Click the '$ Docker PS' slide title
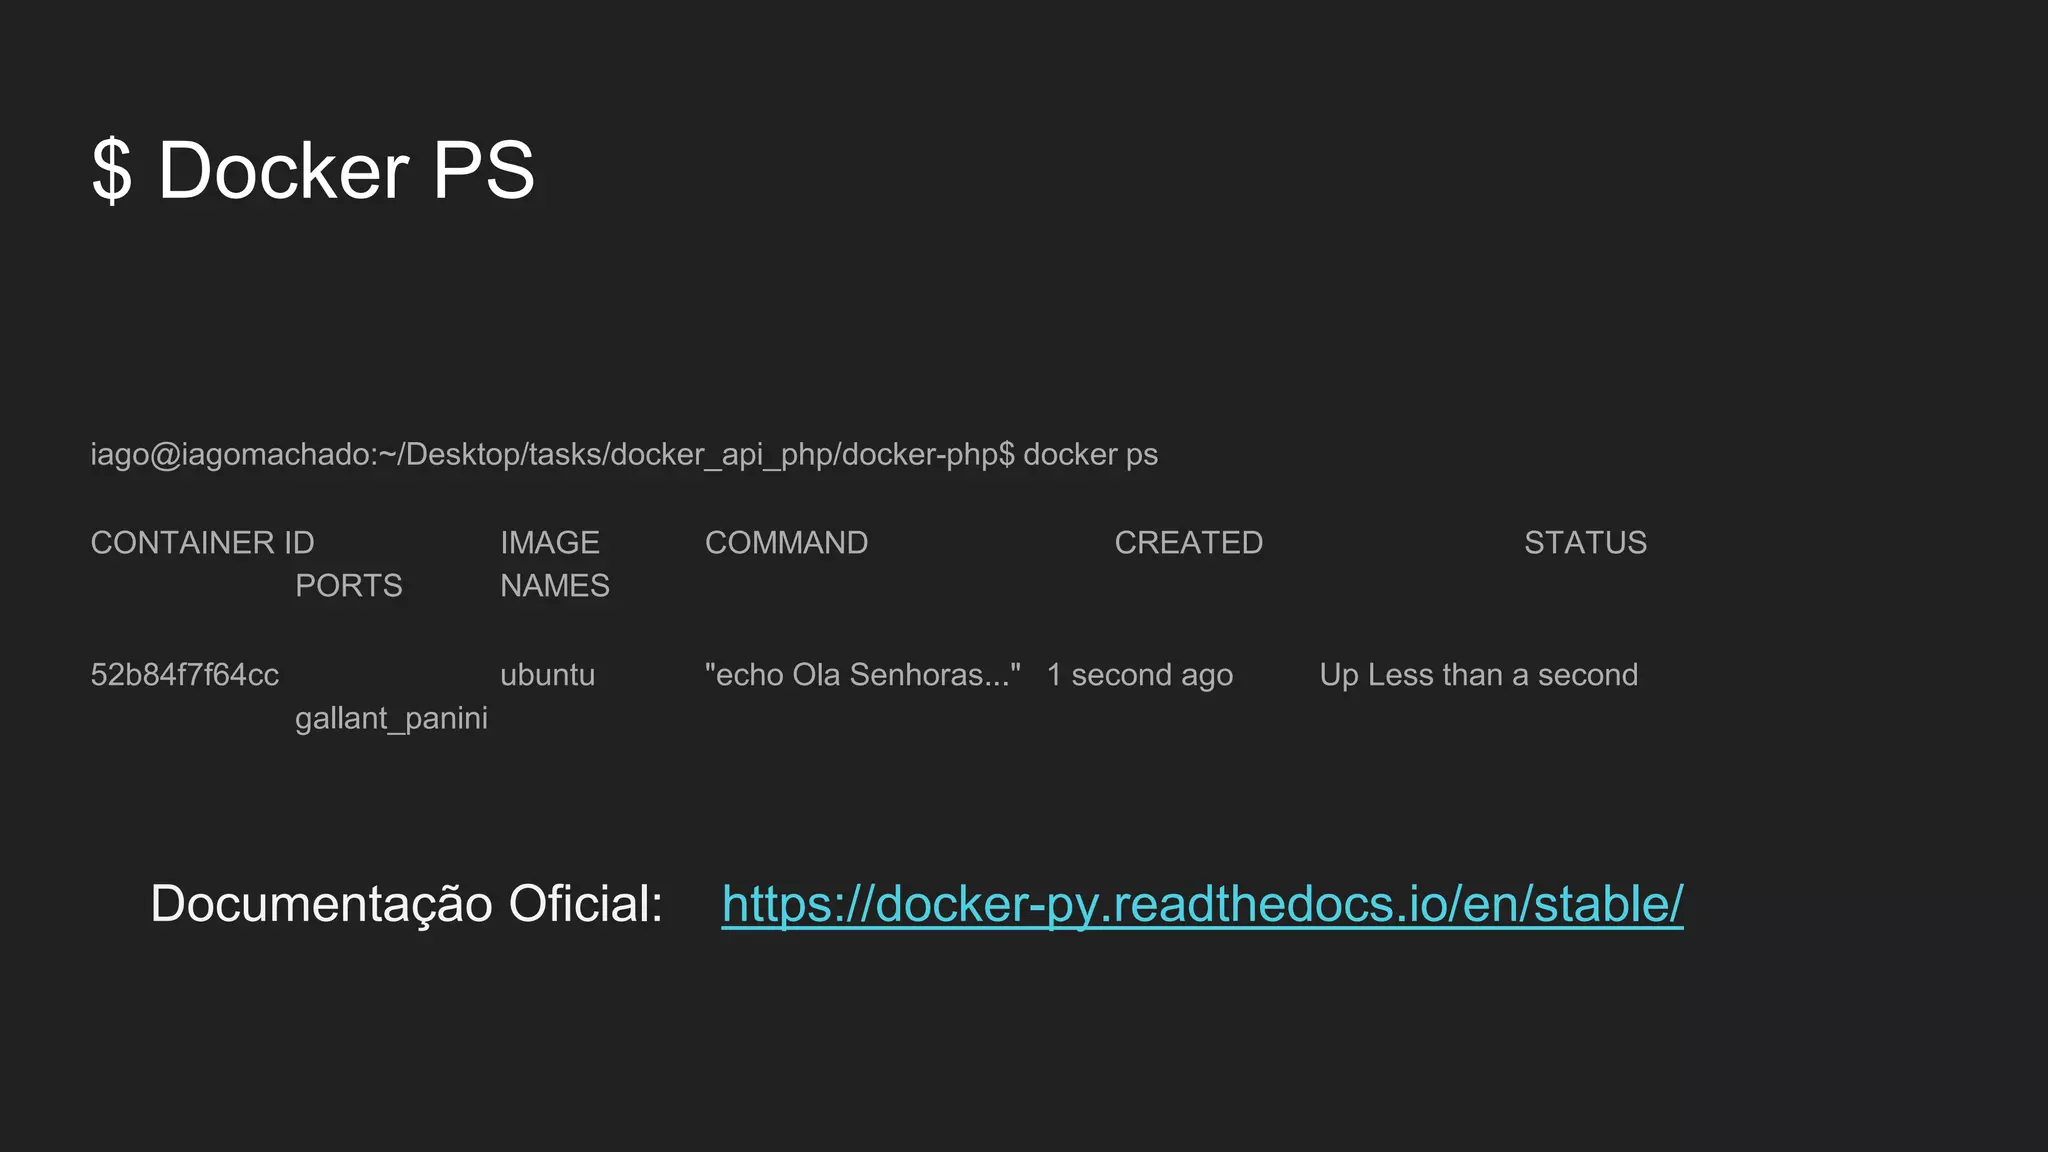Viewport: 2048px width, 1152px height. 313,170
